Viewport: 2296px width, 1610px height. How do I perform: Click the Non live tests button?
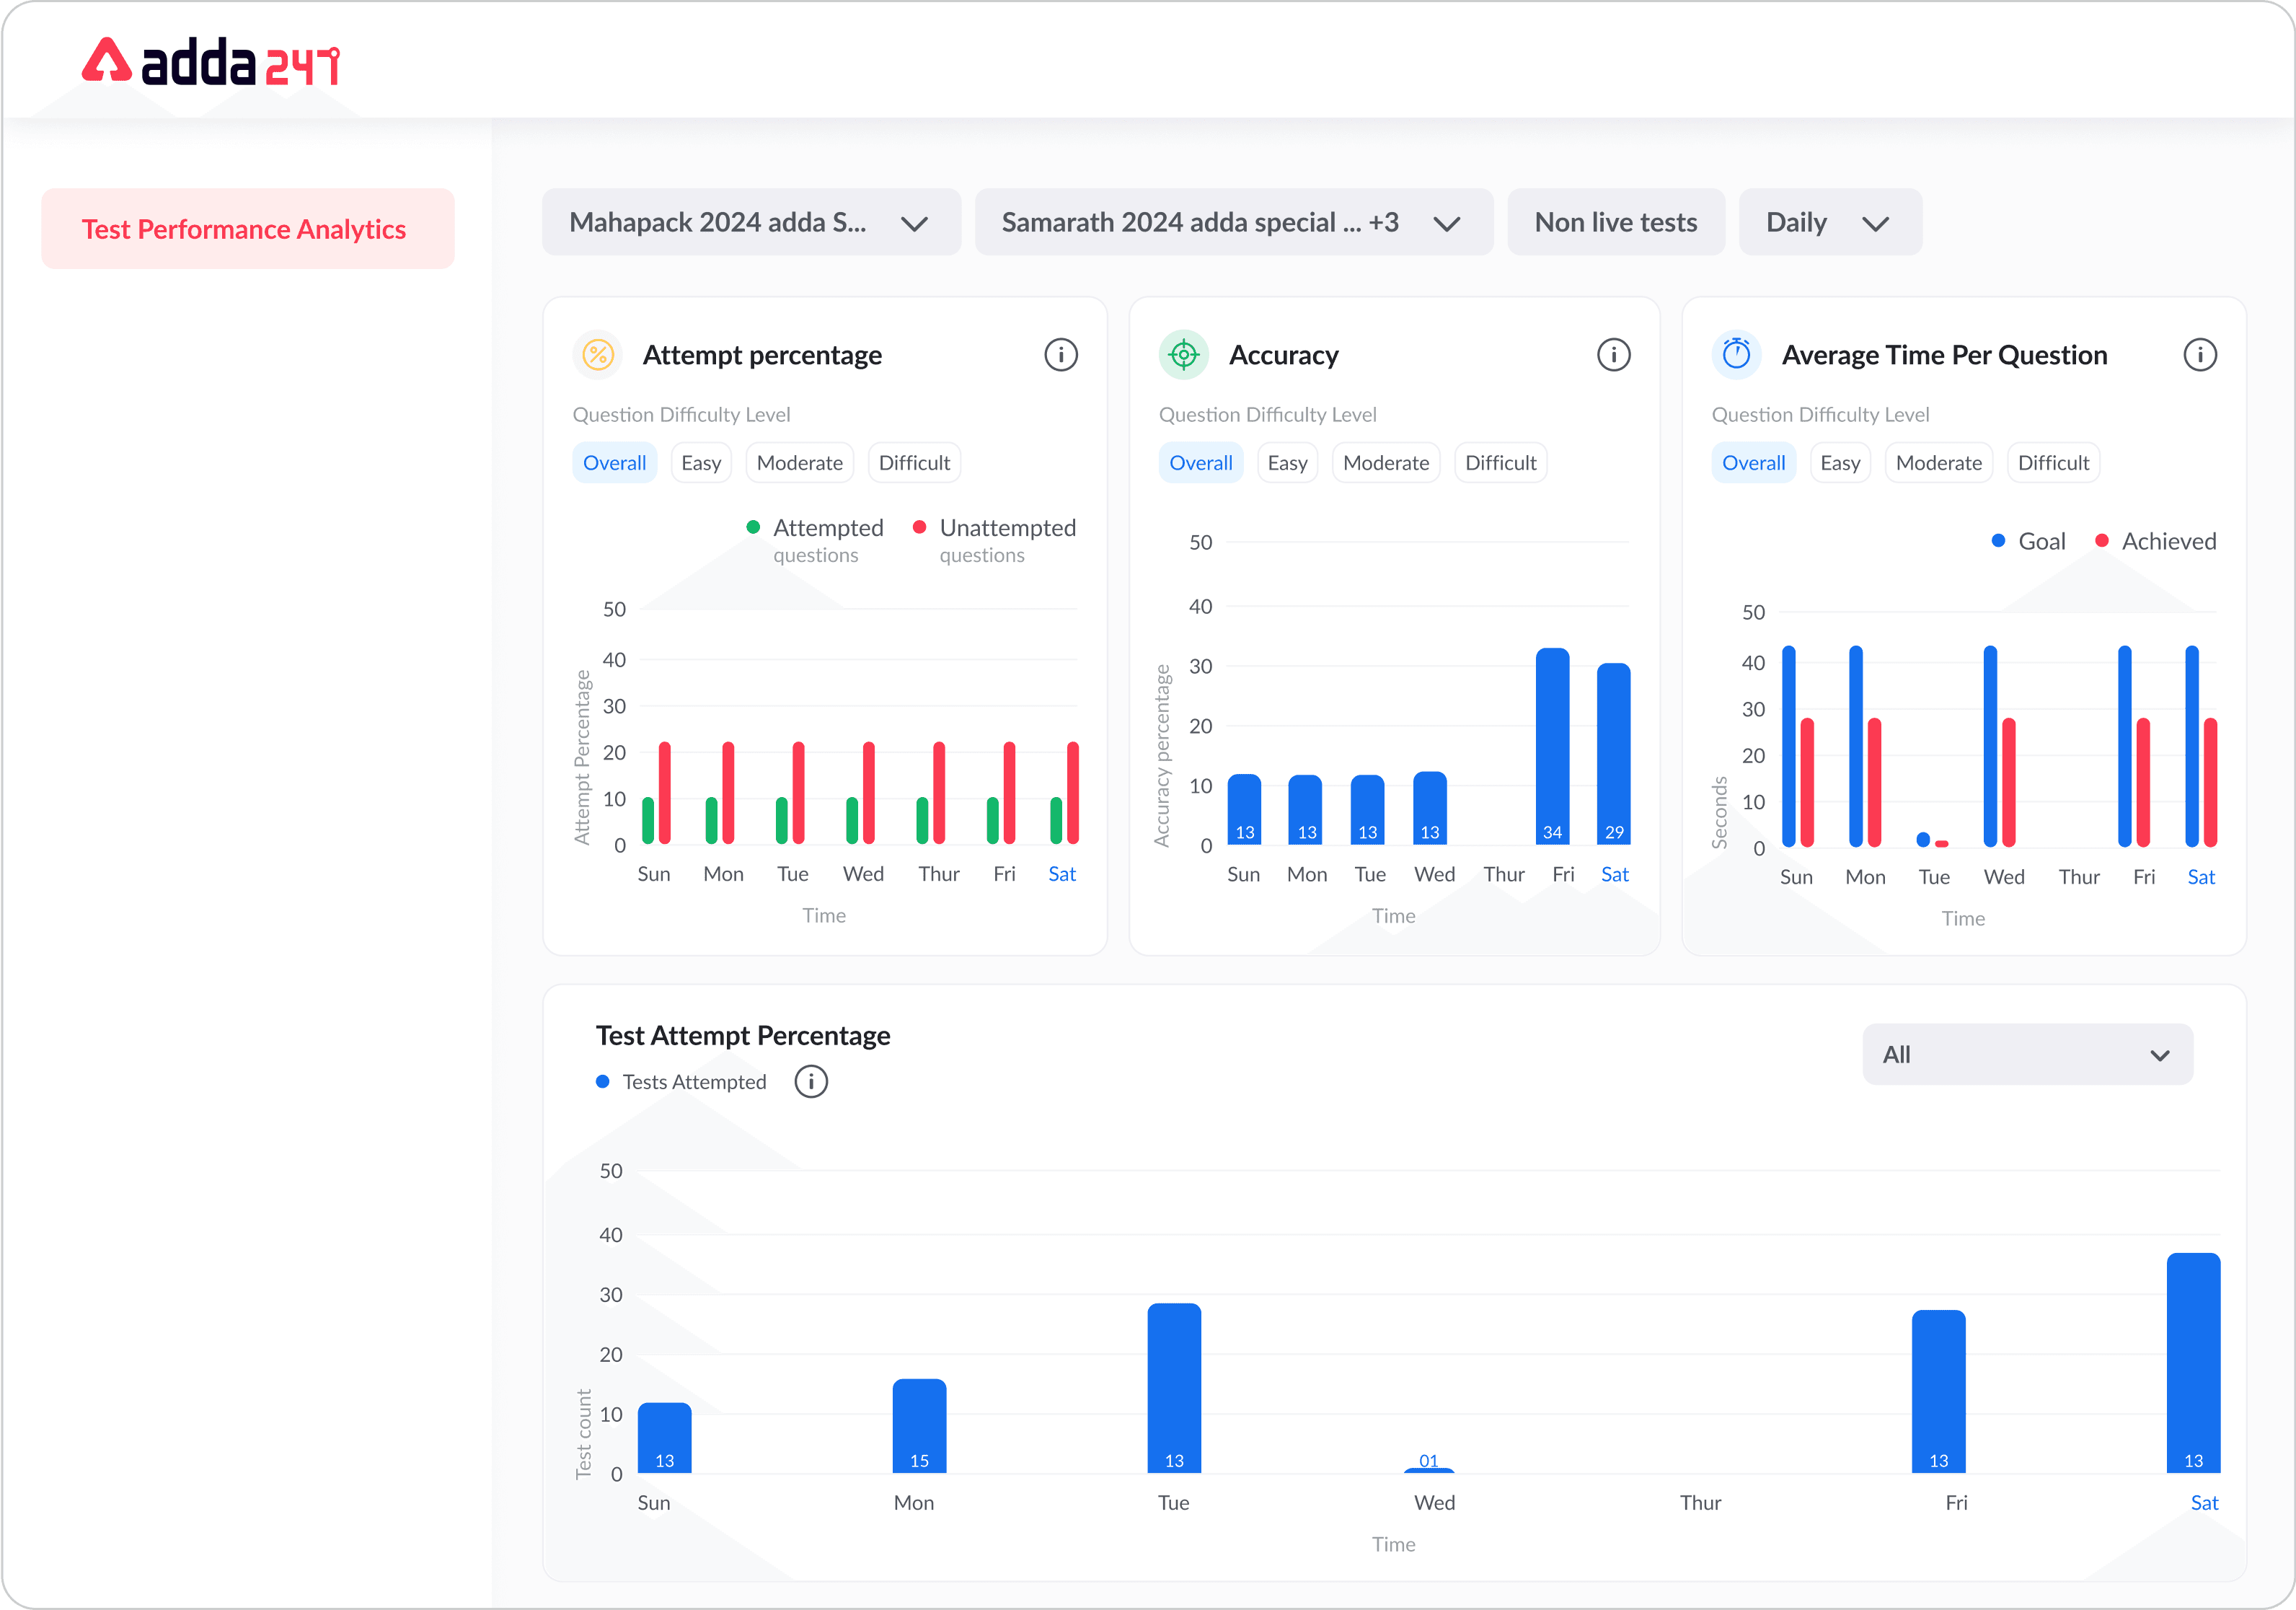(x=1615, y=222)
